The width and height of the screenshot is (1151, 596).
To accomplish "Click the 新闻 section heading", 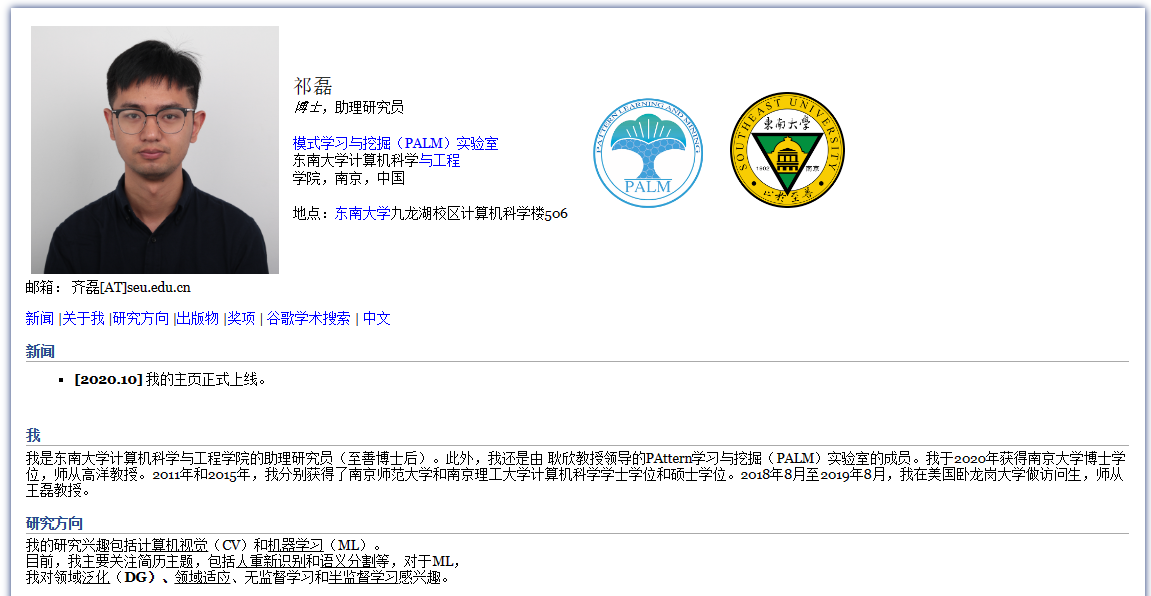I will tap(40, 352).
